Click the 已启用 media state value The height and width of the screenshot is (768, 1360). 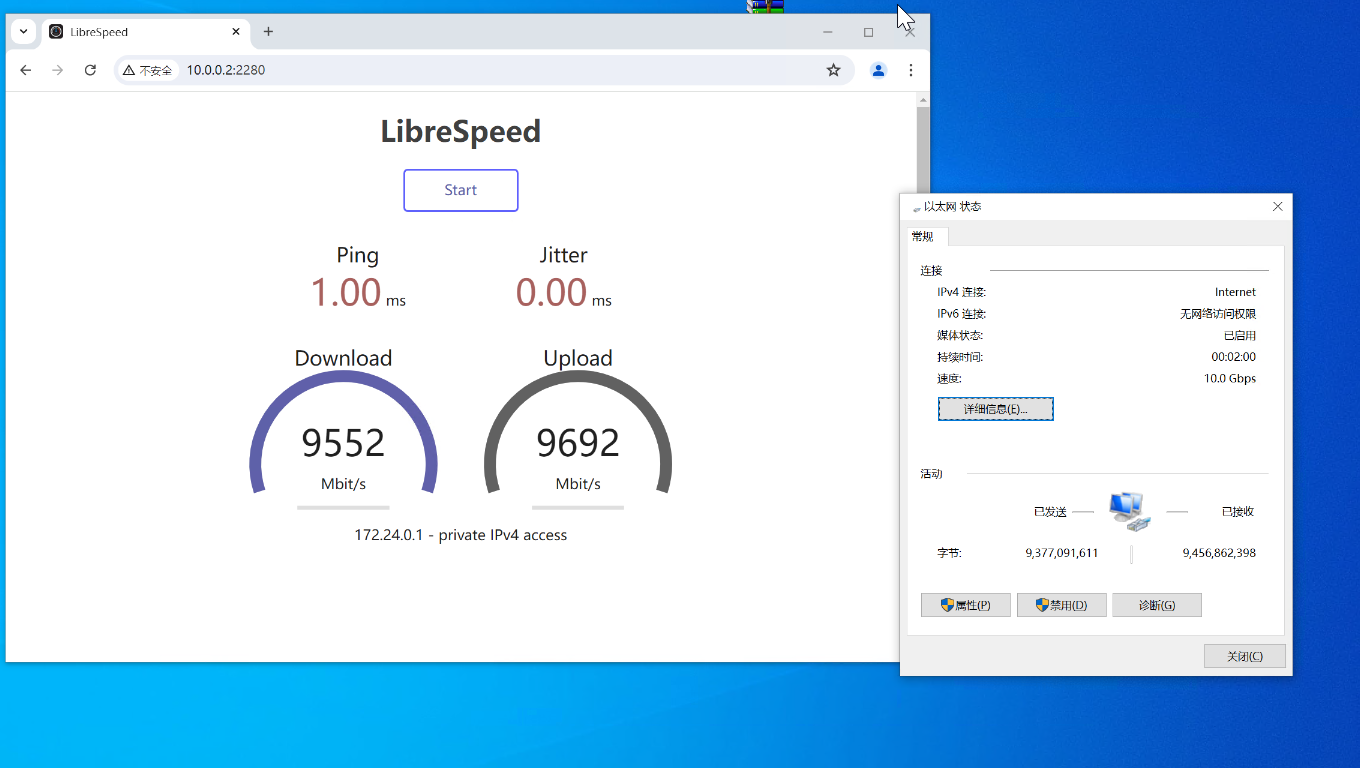[x=1240, y=336]
